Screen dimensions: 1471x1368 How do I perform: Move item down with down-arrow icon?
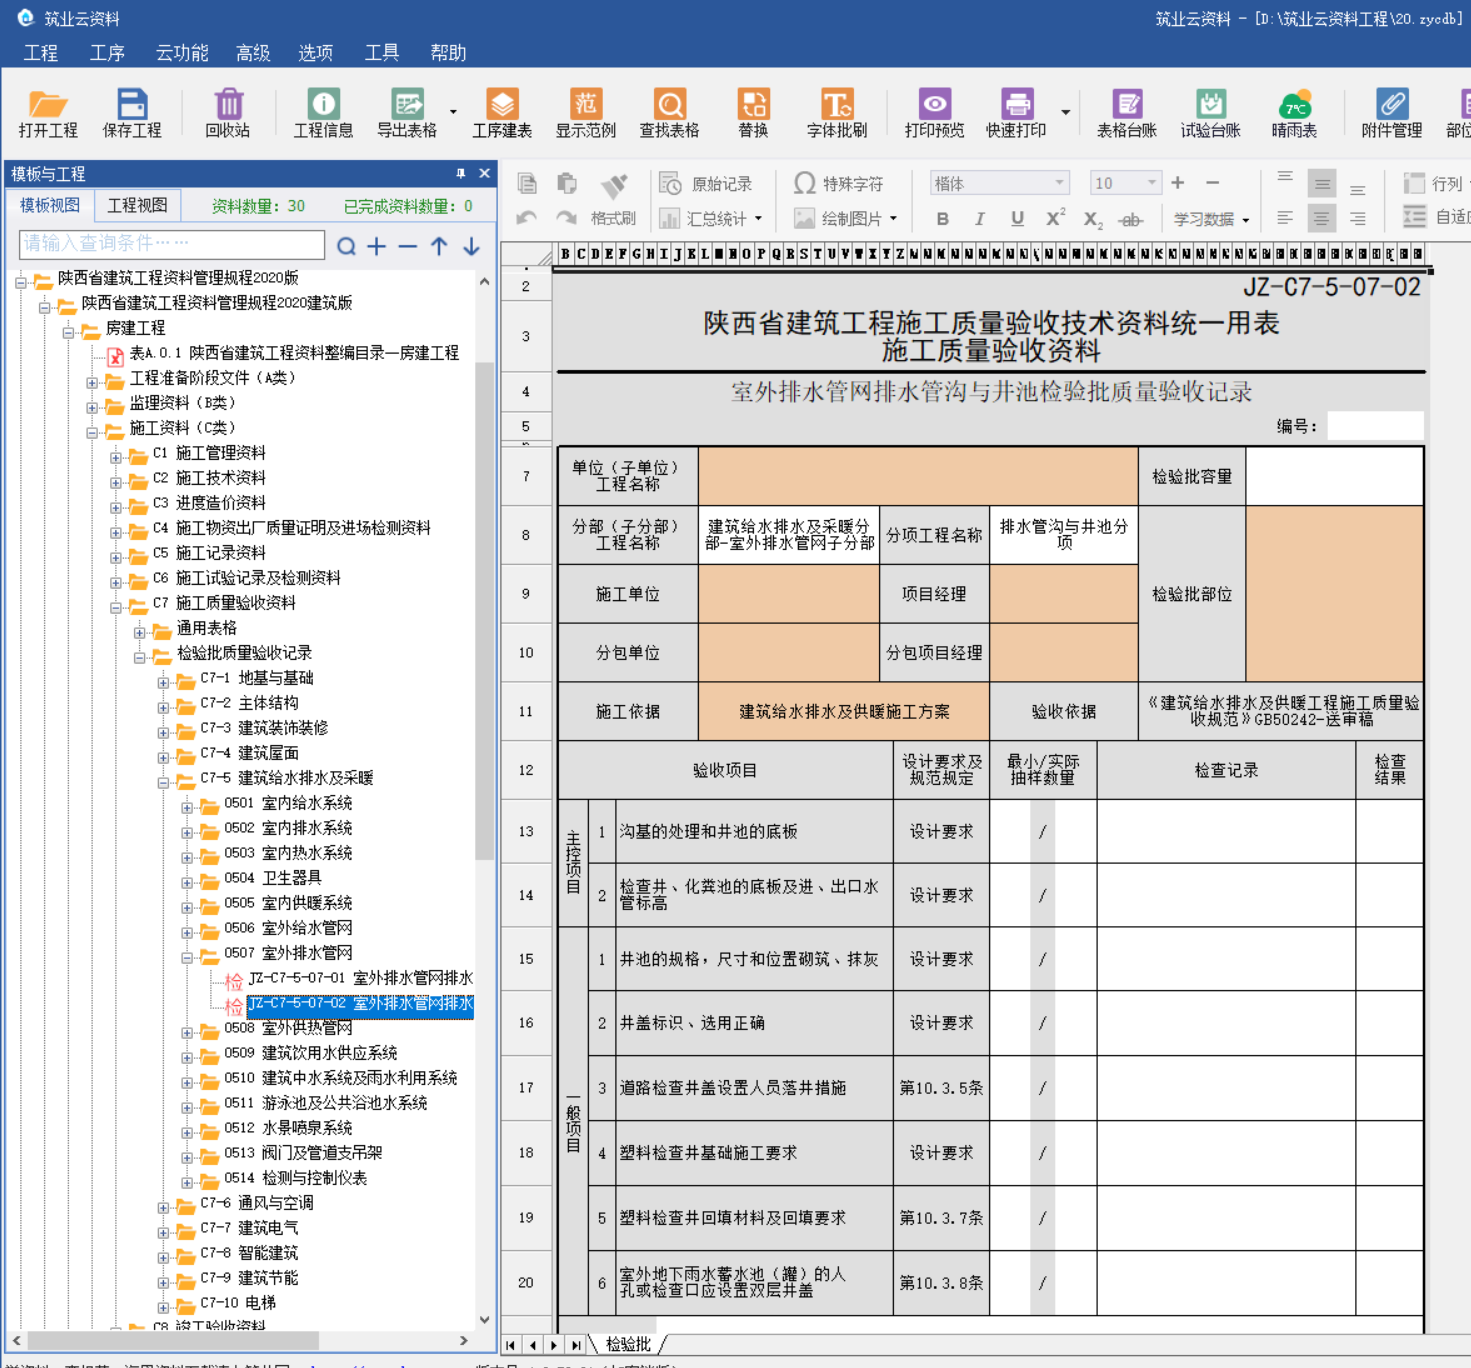pos(471,245)
